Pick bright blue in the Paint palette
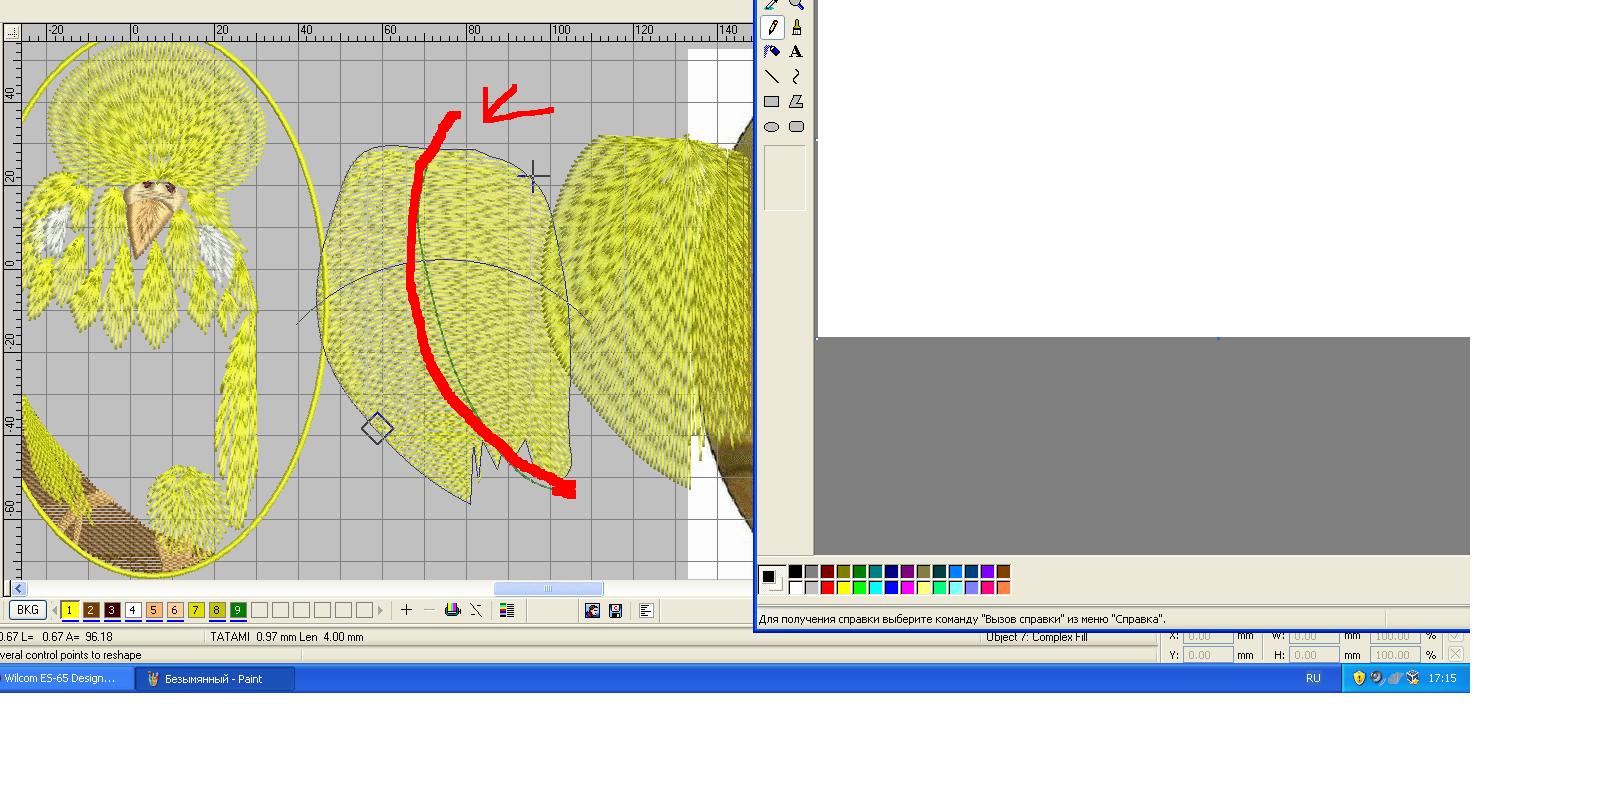The height and width of the screenshot is (795, 1600). click(891, 588)
